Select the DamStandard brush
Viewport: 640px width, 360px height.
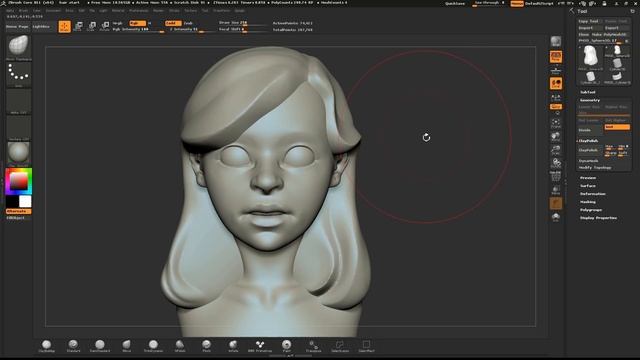pyautogui.click(x=100, y=346)
